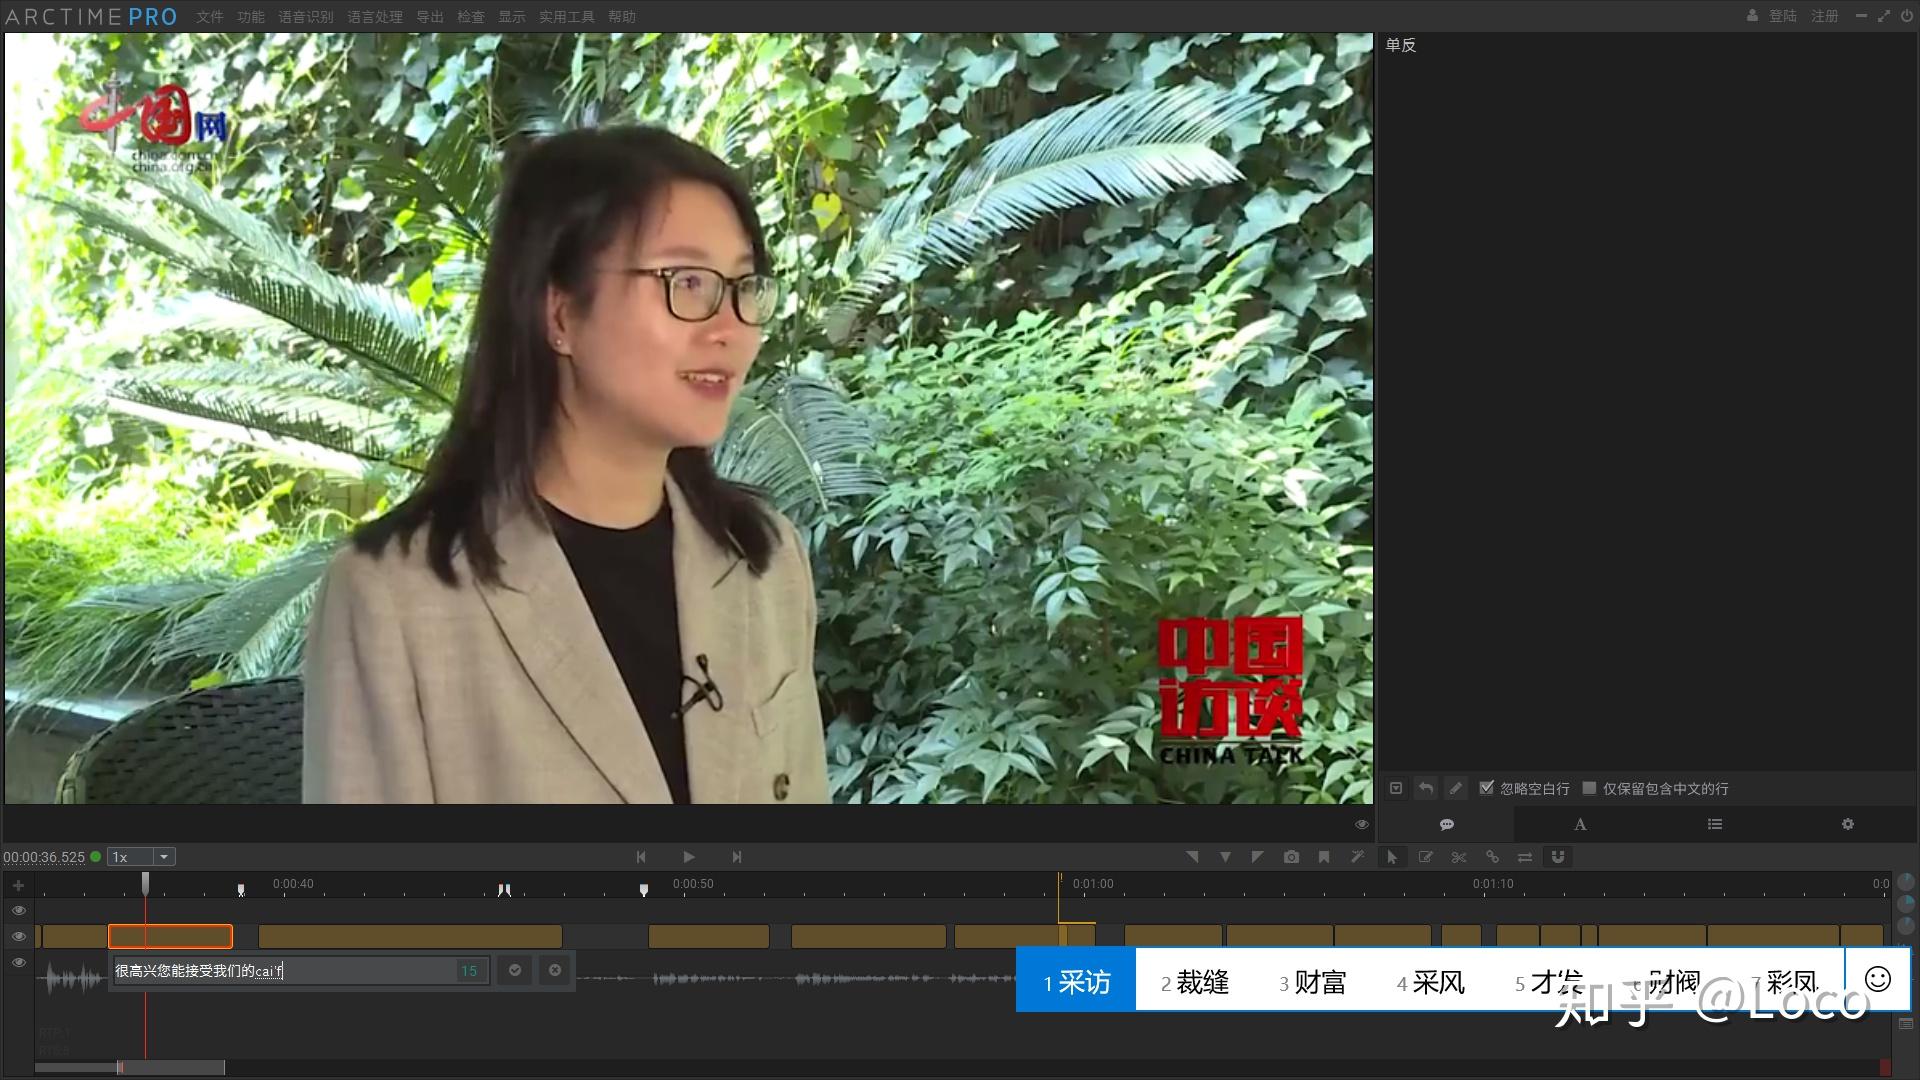Image resolution: width=1920 pixels, height=1080 pixels.
Task: Activate the pointer selection tool
Action: (1391, 857)
